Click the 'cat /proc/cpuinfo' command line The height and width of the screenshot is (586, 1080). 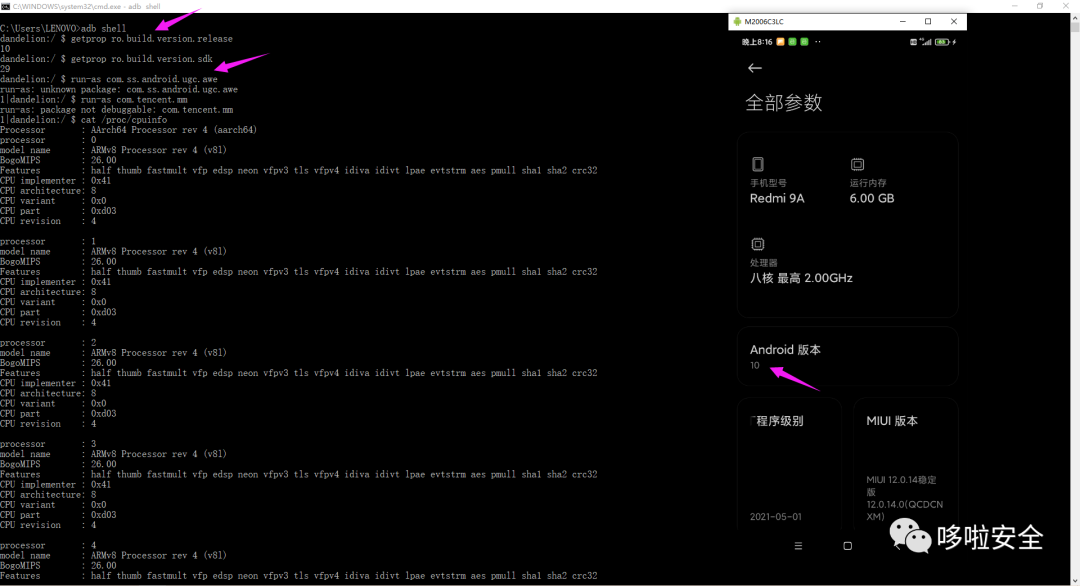83,120
